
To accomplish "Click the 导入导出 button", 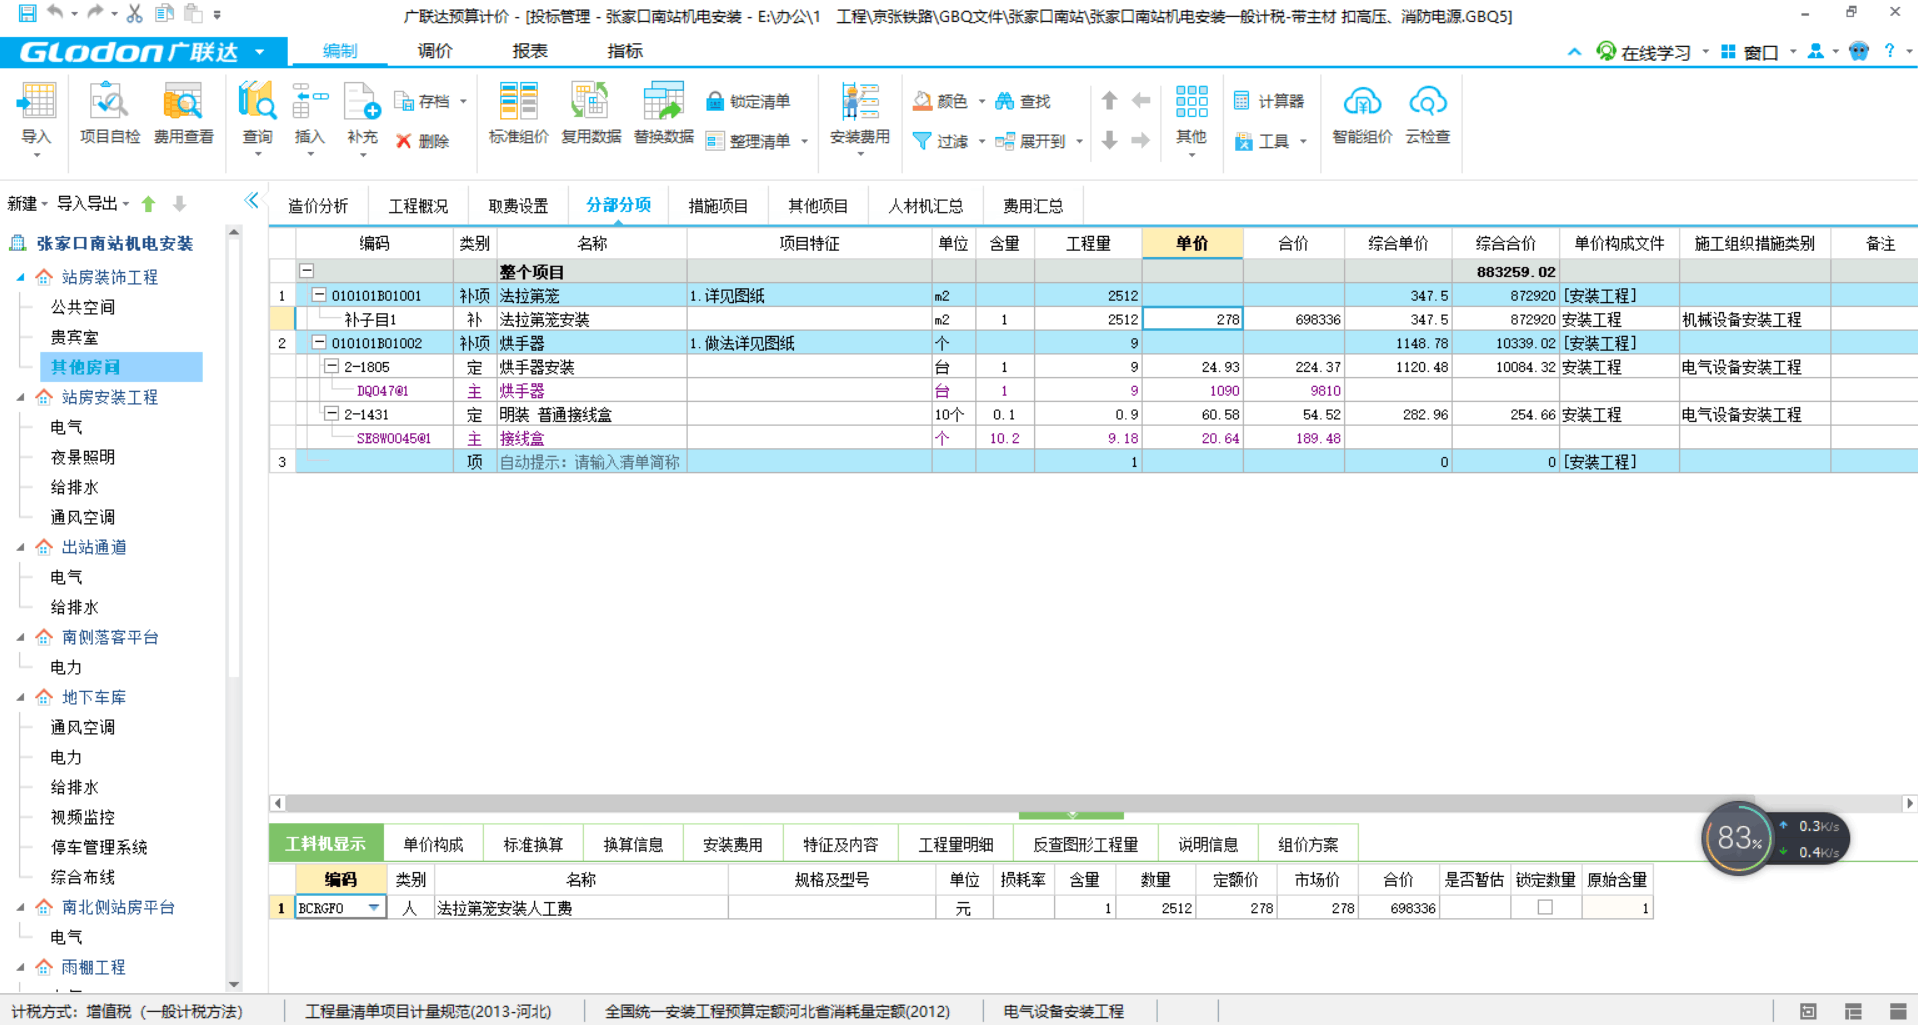I will pos(93,204).
